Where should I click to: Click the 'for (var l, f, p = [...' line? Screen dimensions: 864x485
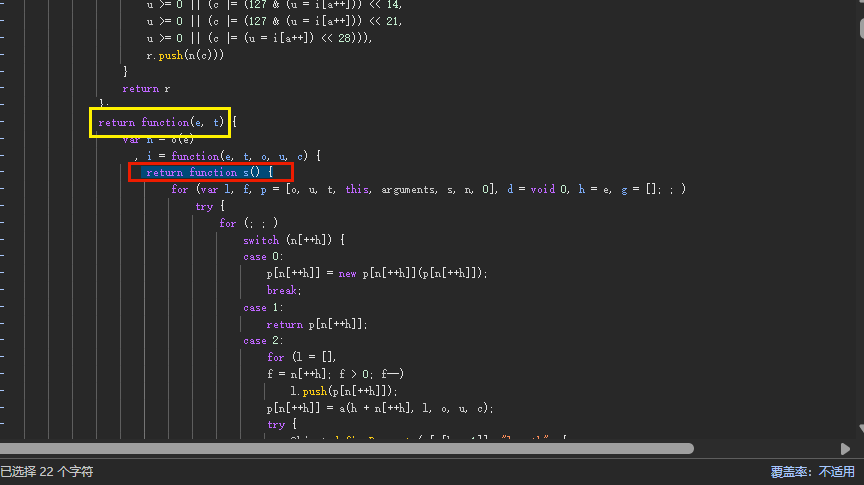pyautogui.click(x=429, y=190)
